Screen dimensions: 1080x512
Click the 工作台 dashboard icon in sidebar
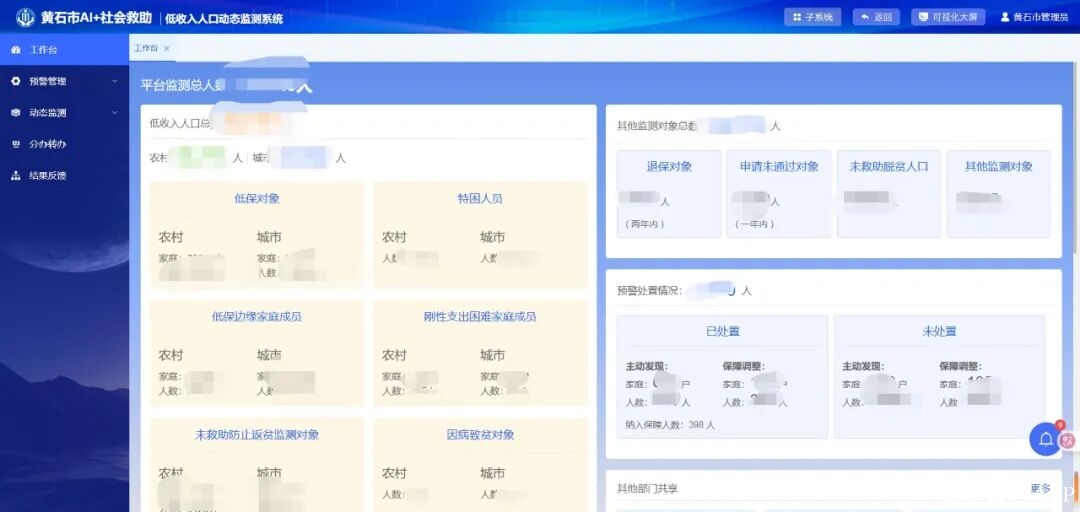pyautogui.click(x=15, y=49)
